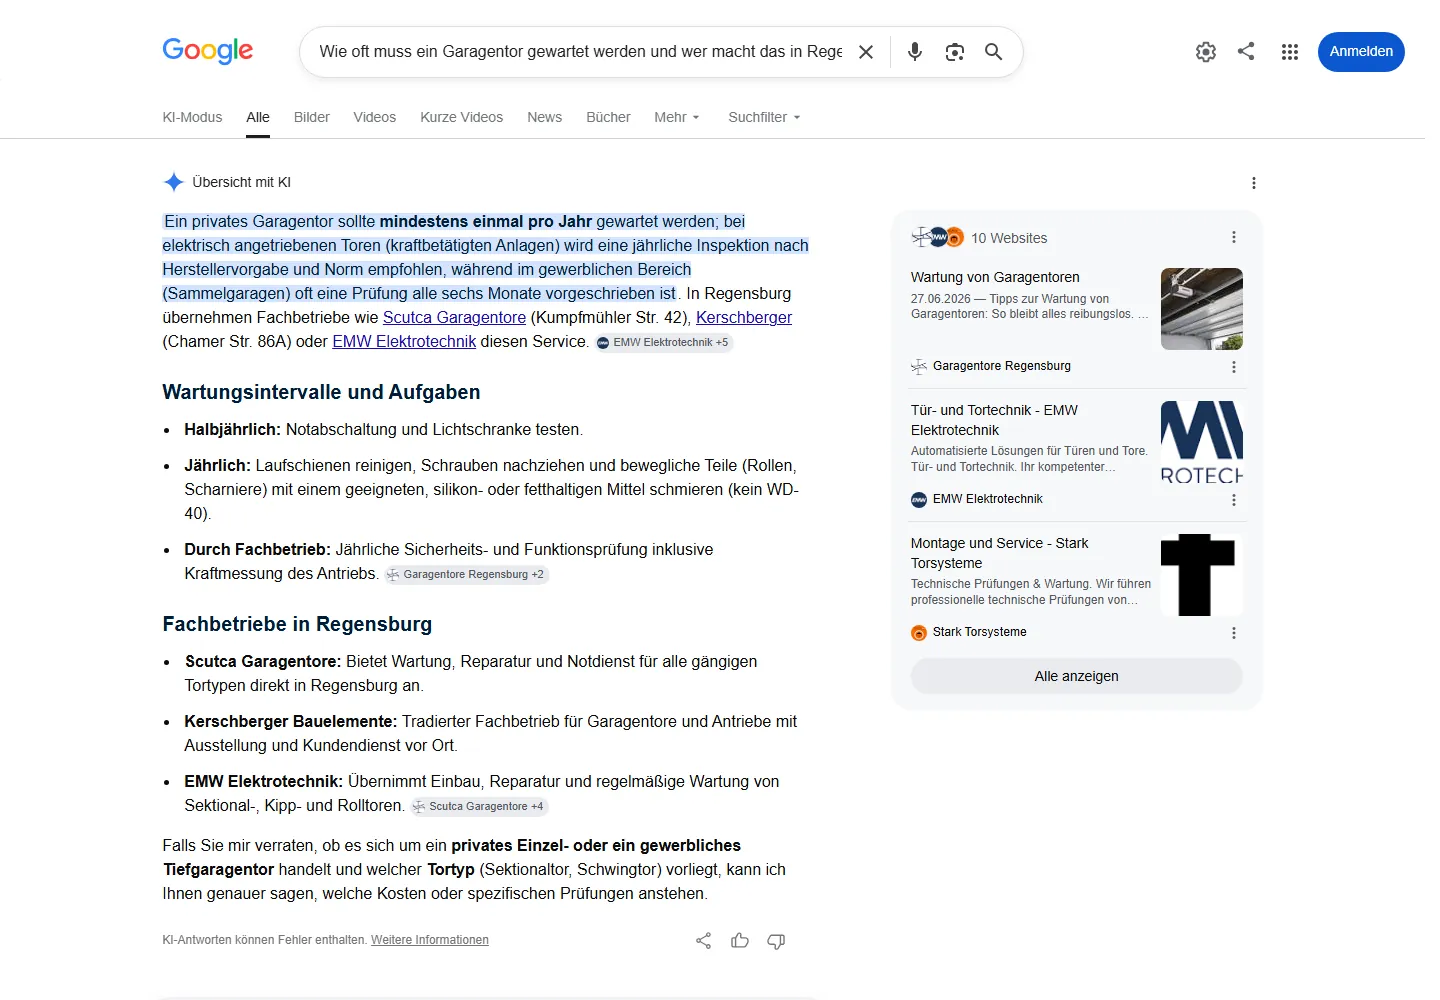This screenshot has width=1440, height=1000.
Task: Click the Wartungsintervalle und Aufgaben heading
Action: (x=321, y=392)
